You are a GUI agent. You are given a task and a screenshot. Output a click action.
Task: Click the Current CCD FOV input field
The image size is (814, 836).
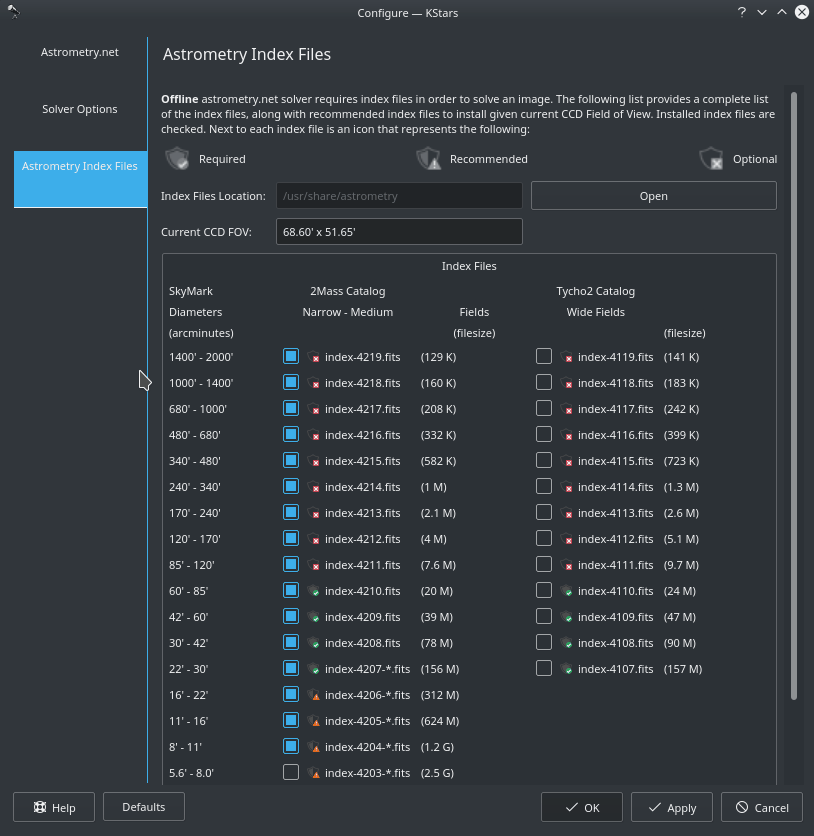pyautogui.click(x=398, y=231)
